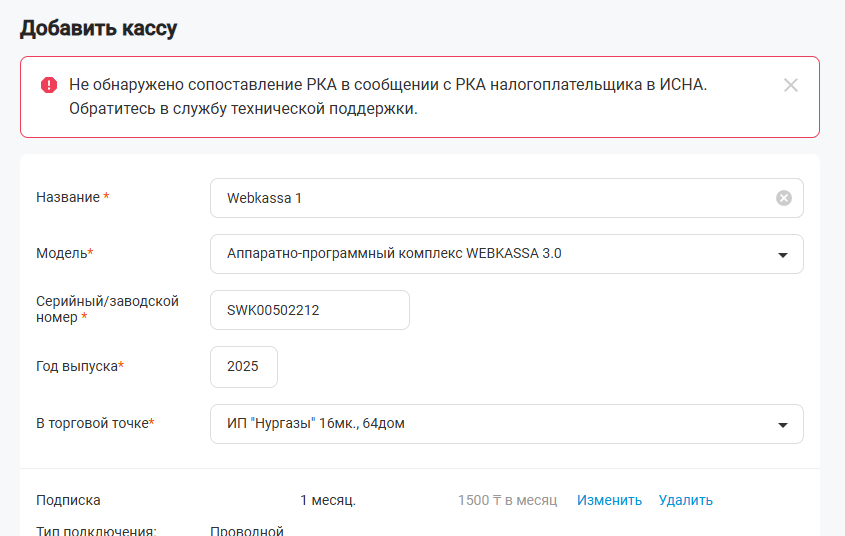The image size is (845, 536).
Task: Click the red error exclamation icon
Action: [x=49, y=85]
